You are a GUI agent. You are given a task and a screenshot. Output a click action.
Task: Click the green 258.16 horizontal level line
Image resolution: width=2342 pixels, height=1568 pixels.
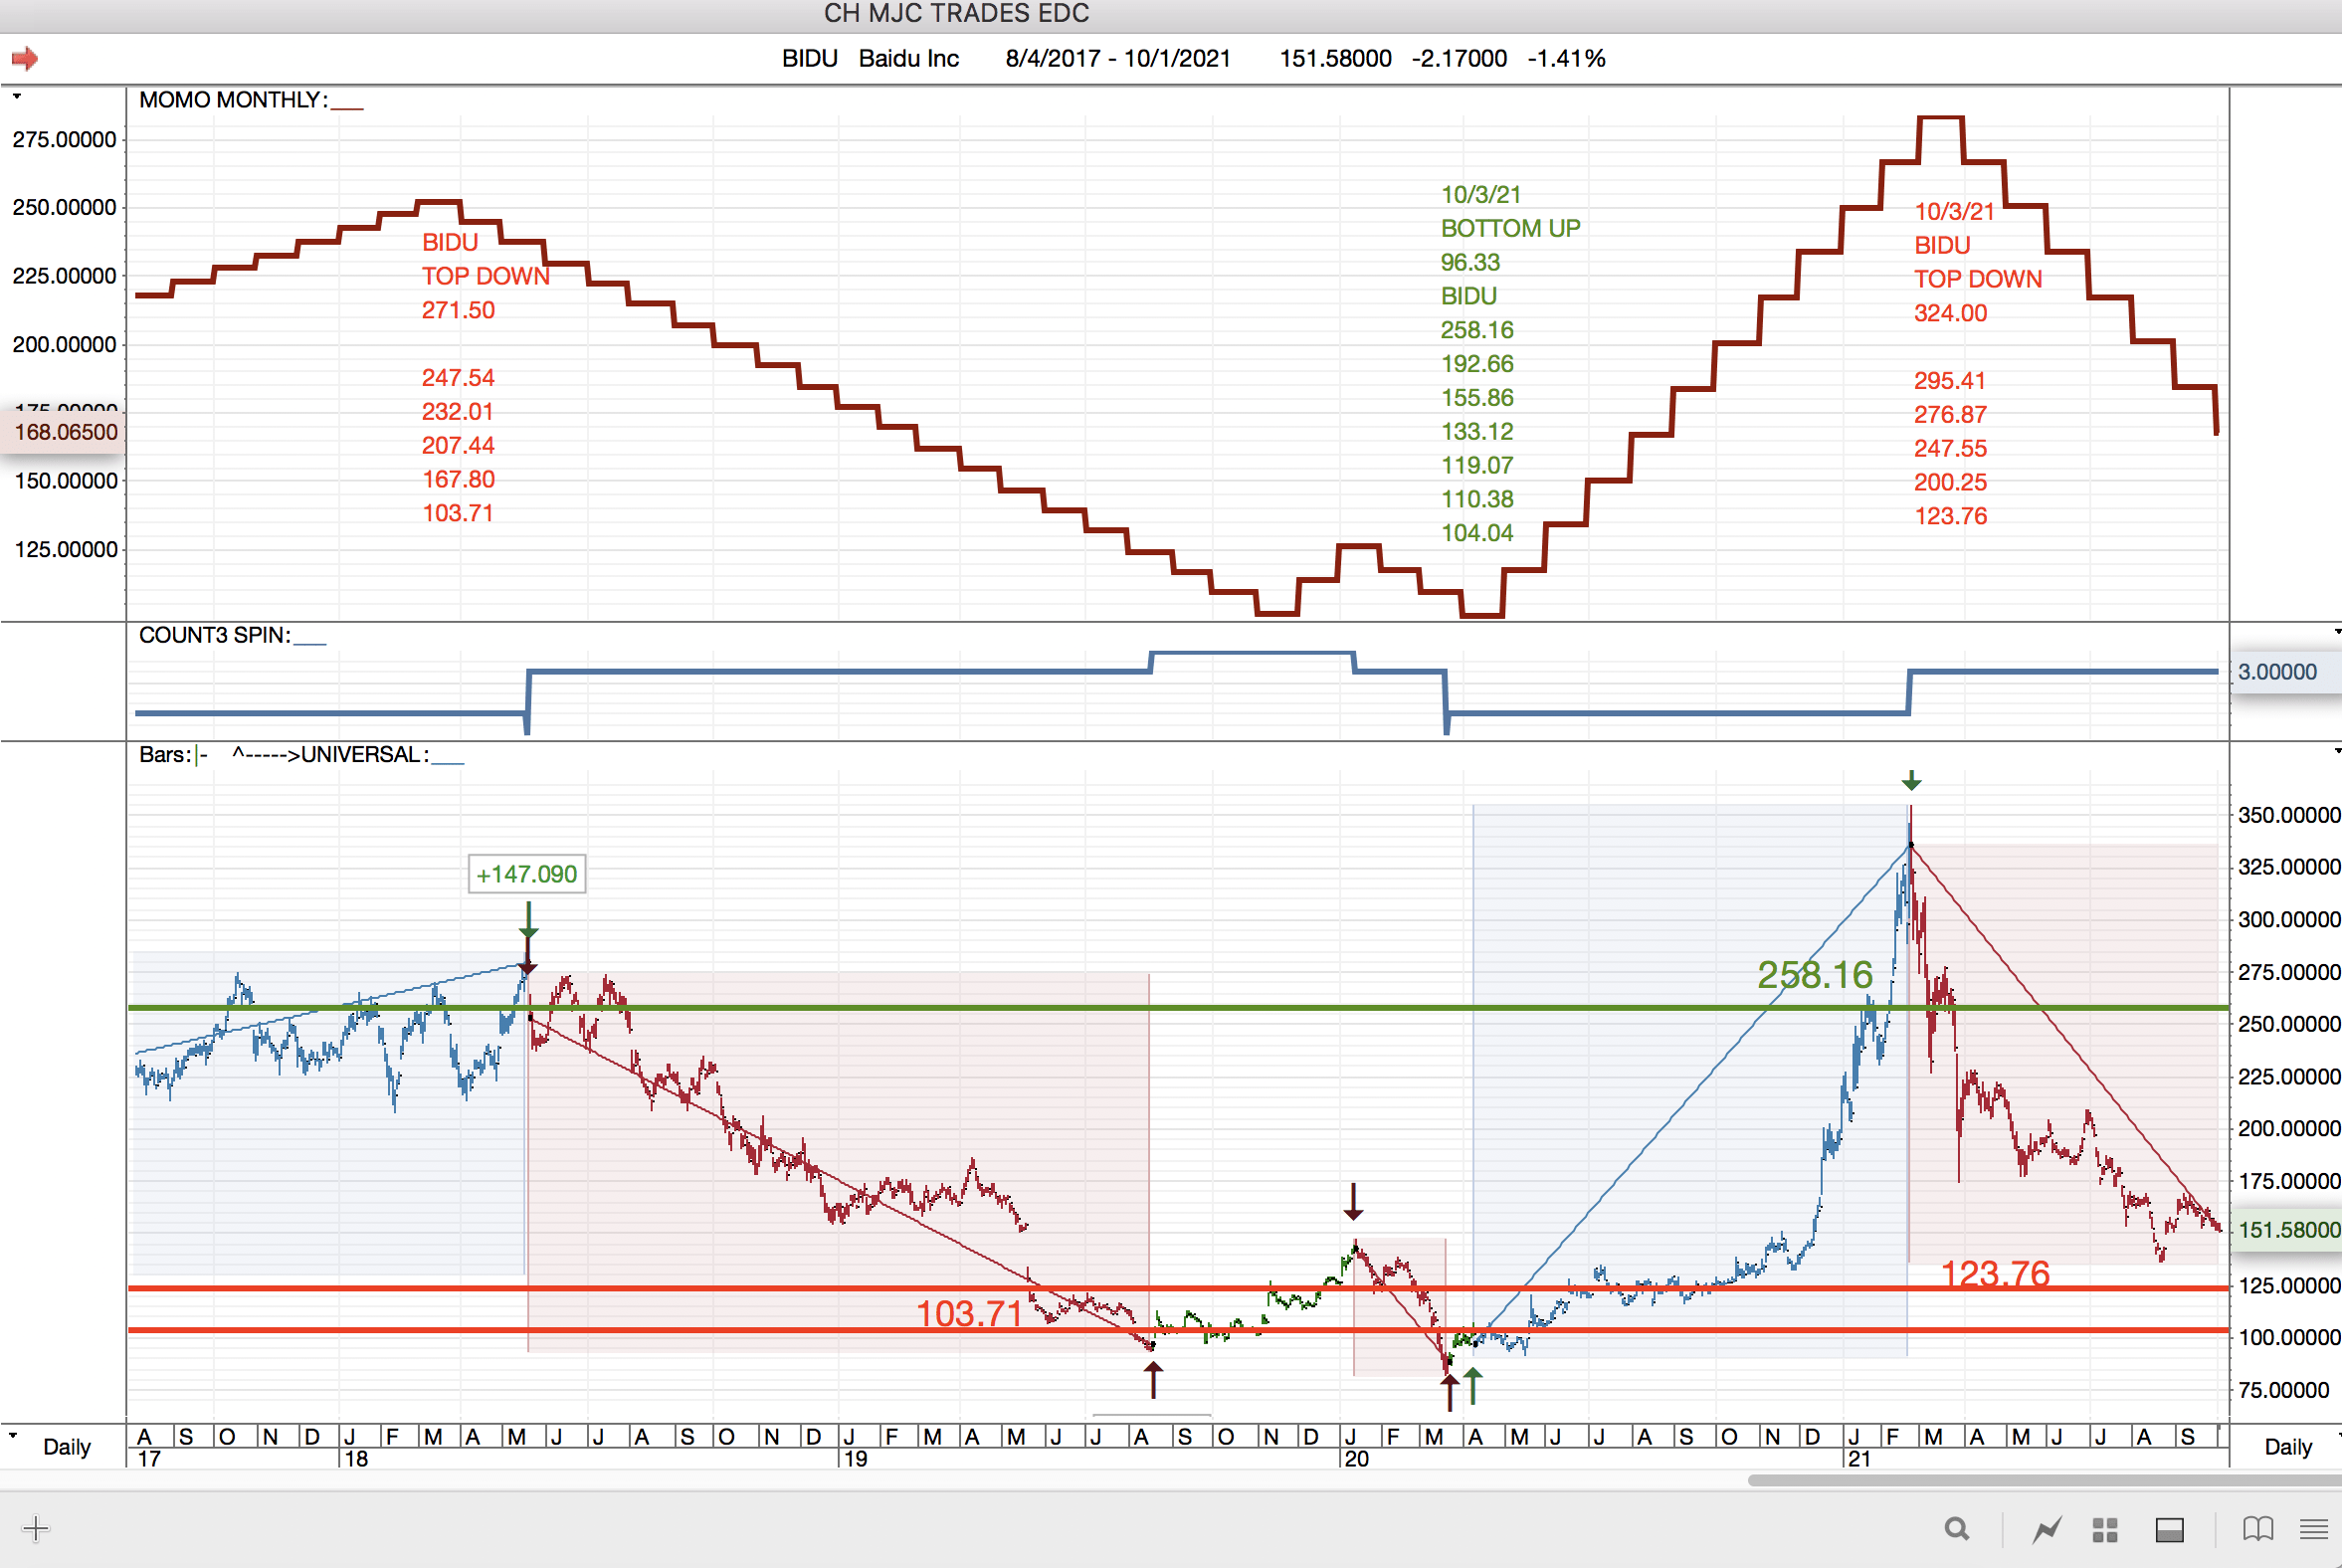pyautogui.click(x=1200, y=1008)
